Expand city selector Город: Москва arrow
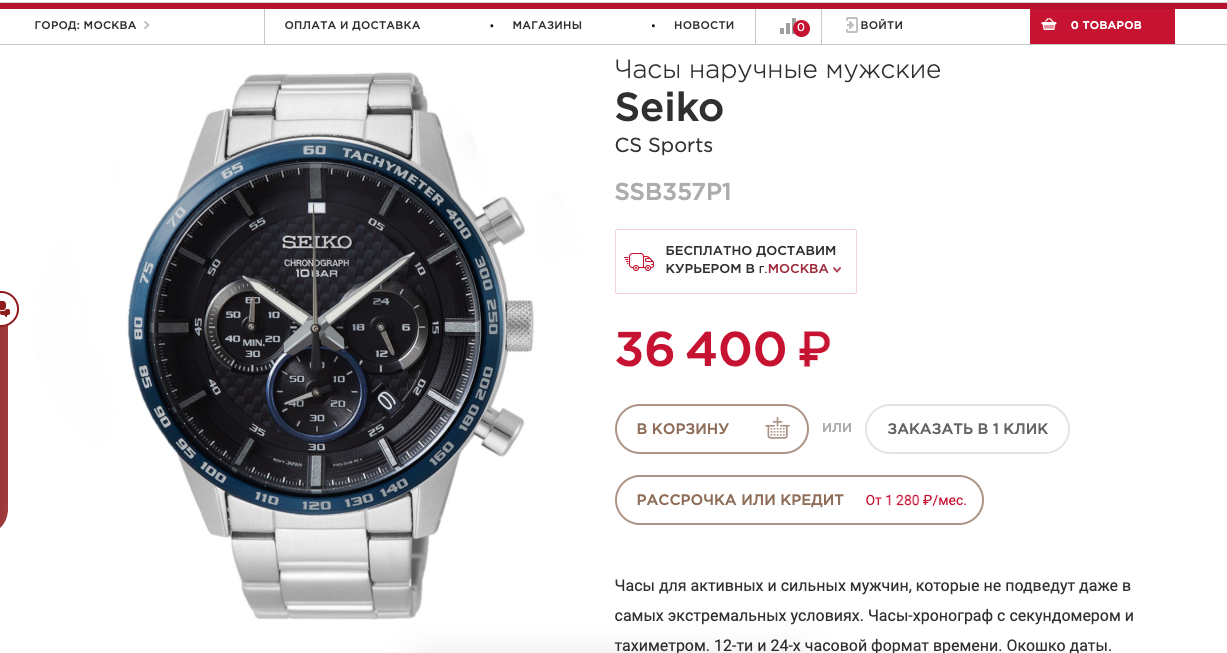 [x=147, y=25]
